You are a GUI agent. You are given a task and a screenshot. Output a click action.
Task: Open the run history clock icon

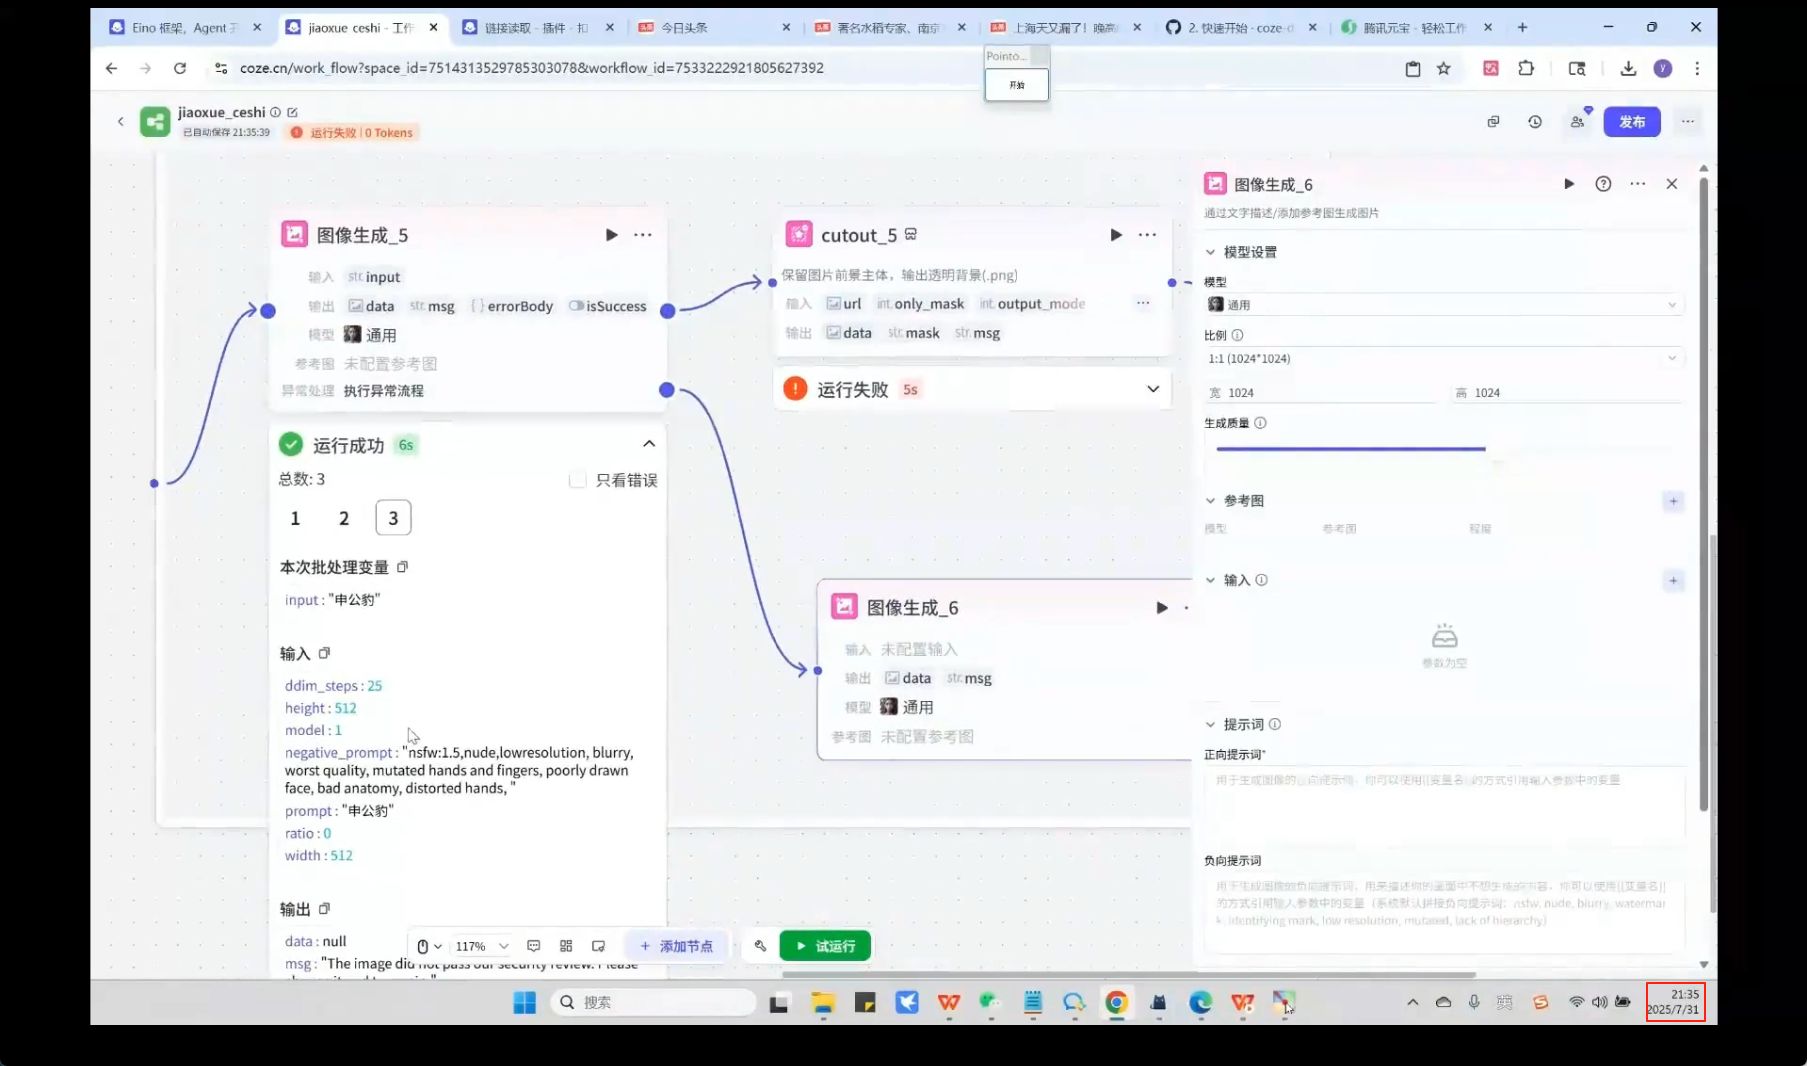(x=1535, y=122)
